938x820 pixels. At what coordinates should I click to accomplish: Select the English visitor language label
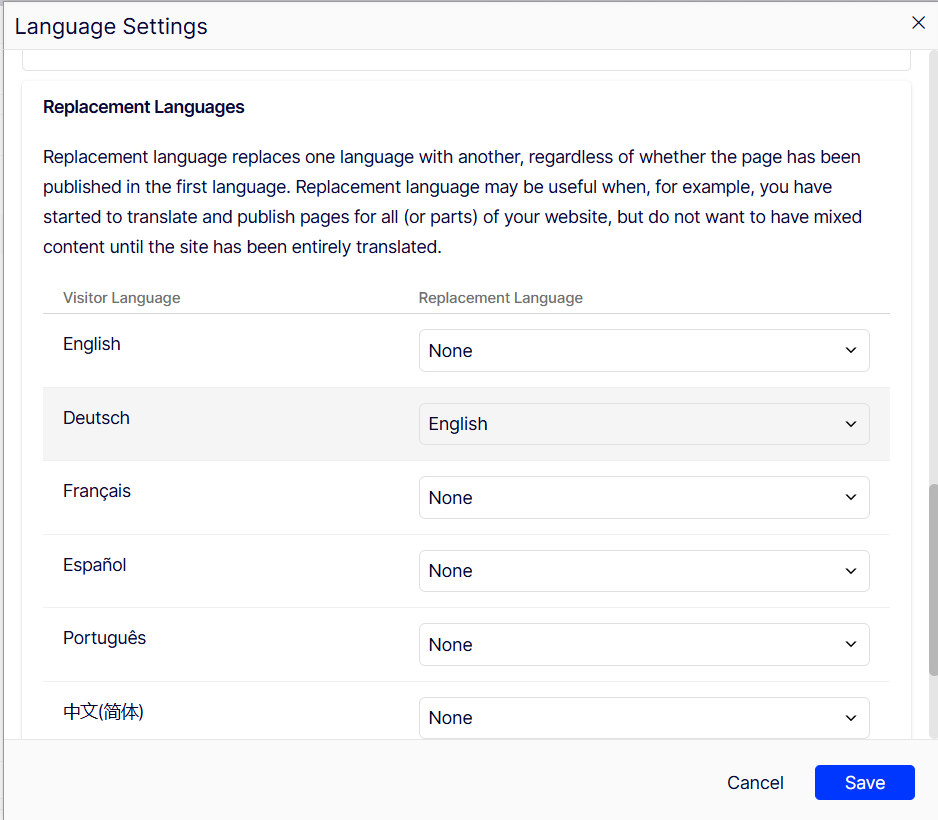(x=91, y=344)
